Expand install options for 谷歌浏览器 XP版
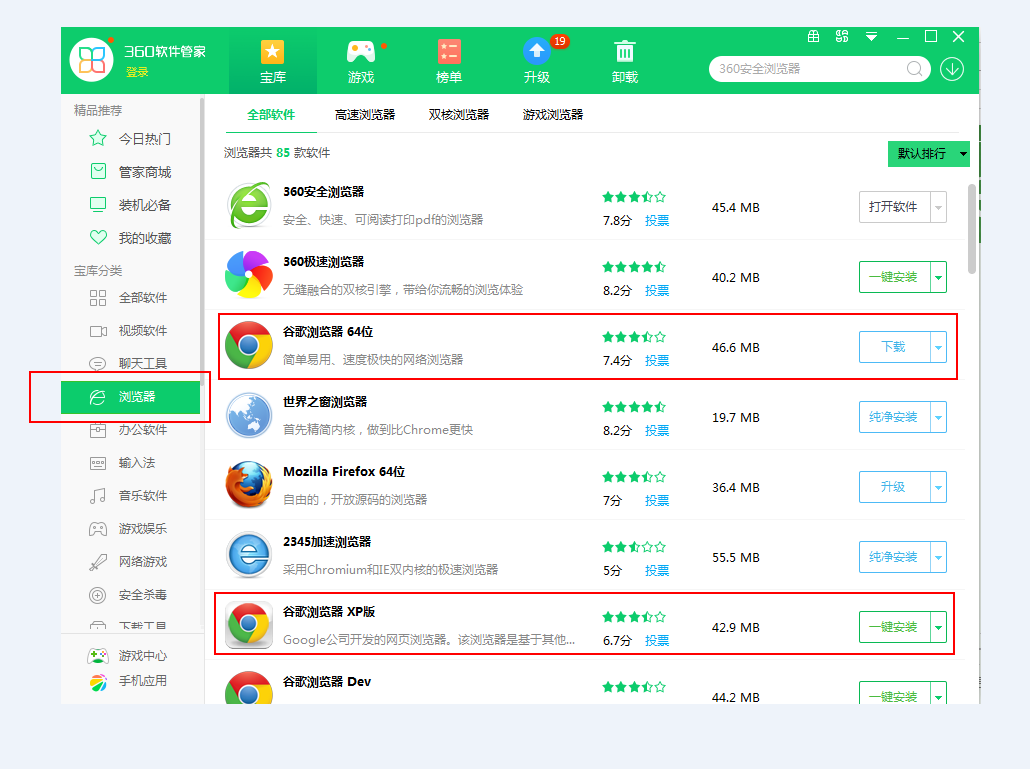The width and height of the screenshot is (1030, 769). pos(938,627)
